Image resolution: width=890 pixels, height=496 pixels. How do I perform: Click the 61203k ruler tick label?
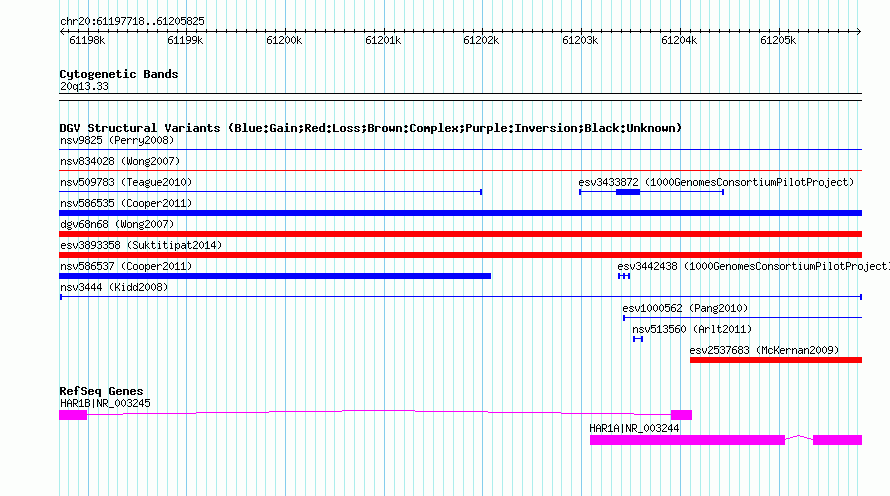click(x=580, y=40)
